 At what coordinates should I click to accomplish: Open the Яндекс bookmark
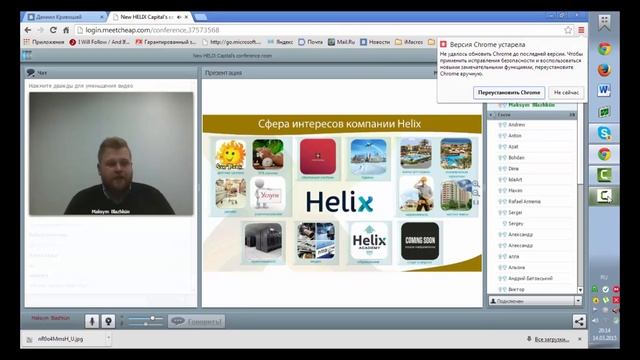click(x=280, y=42)
